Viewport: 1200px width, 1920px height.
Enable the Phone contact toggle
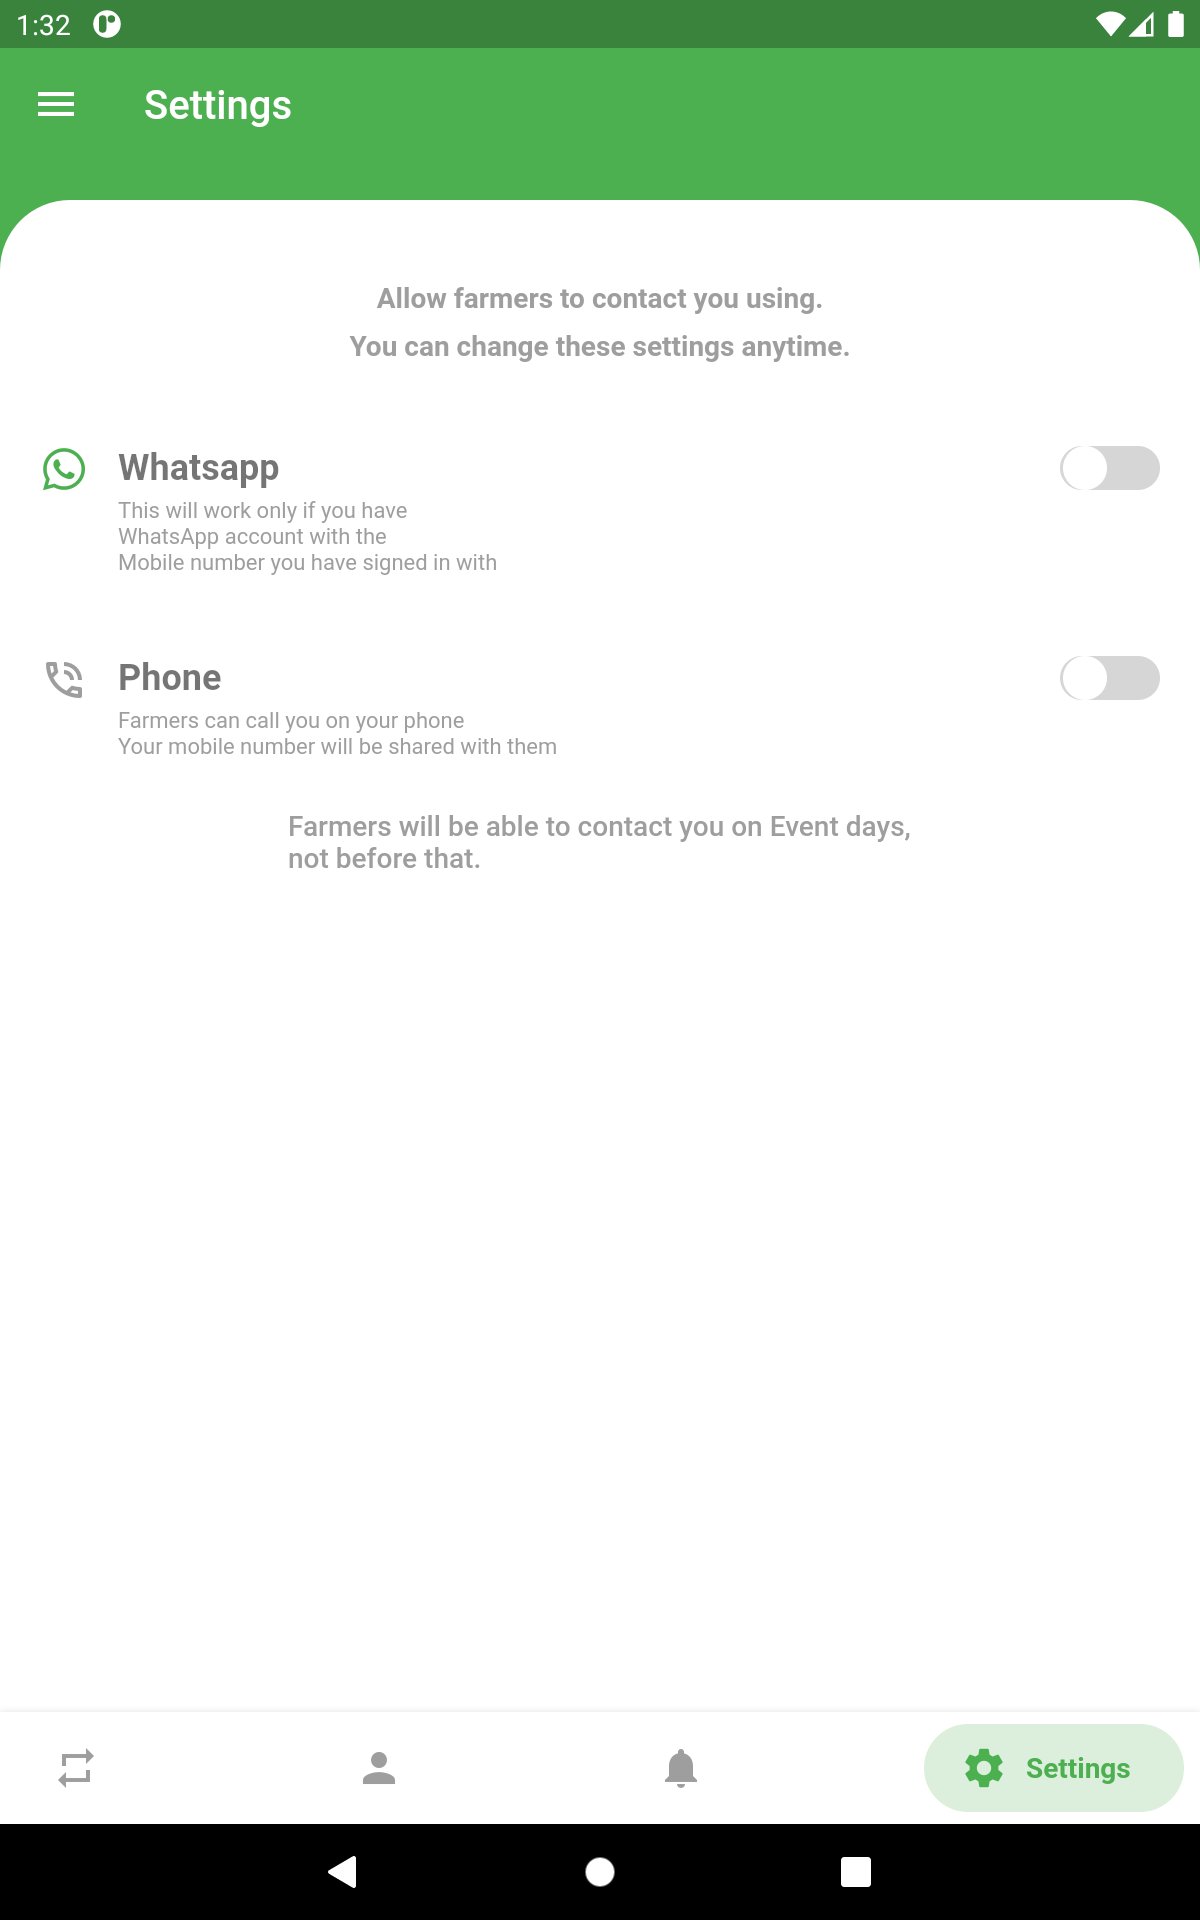tap(1110, 678)
